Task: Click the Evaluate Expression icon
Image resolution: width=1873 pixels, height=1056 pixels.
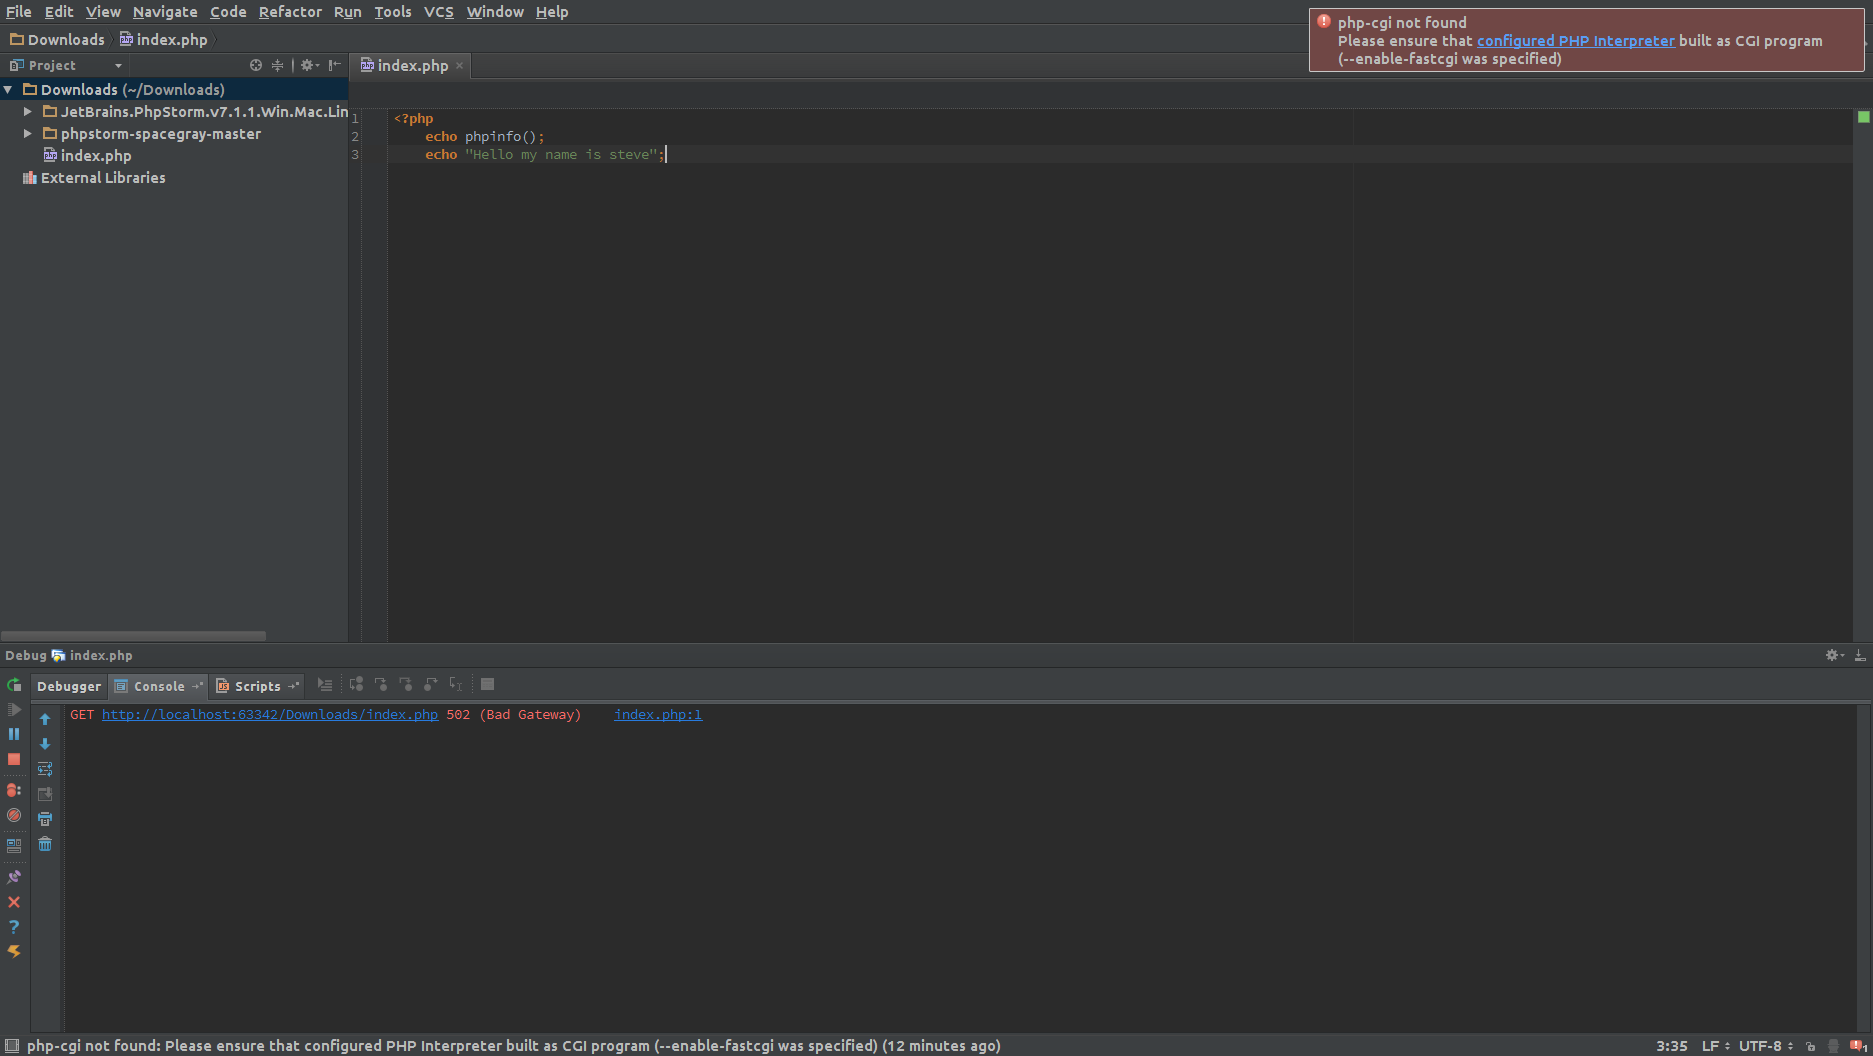Action: [x=488, y=685]
